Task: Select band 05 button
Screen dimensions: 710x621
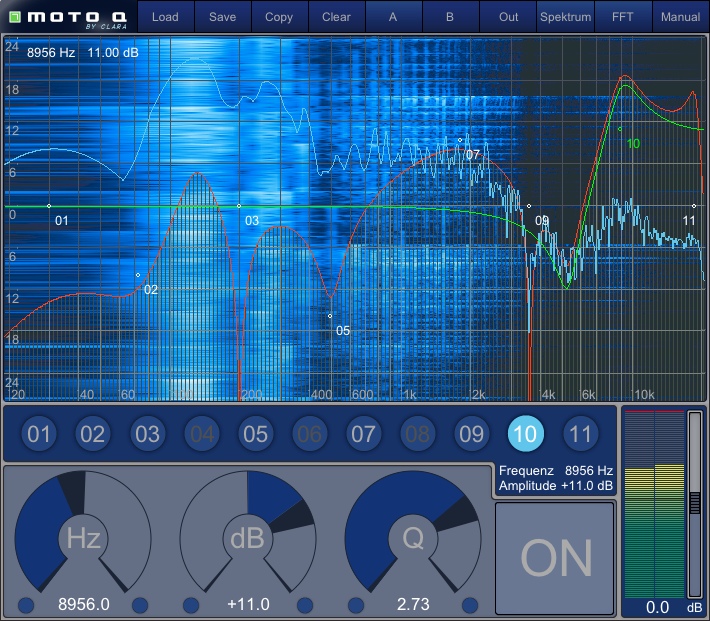Action: (255, 434)
